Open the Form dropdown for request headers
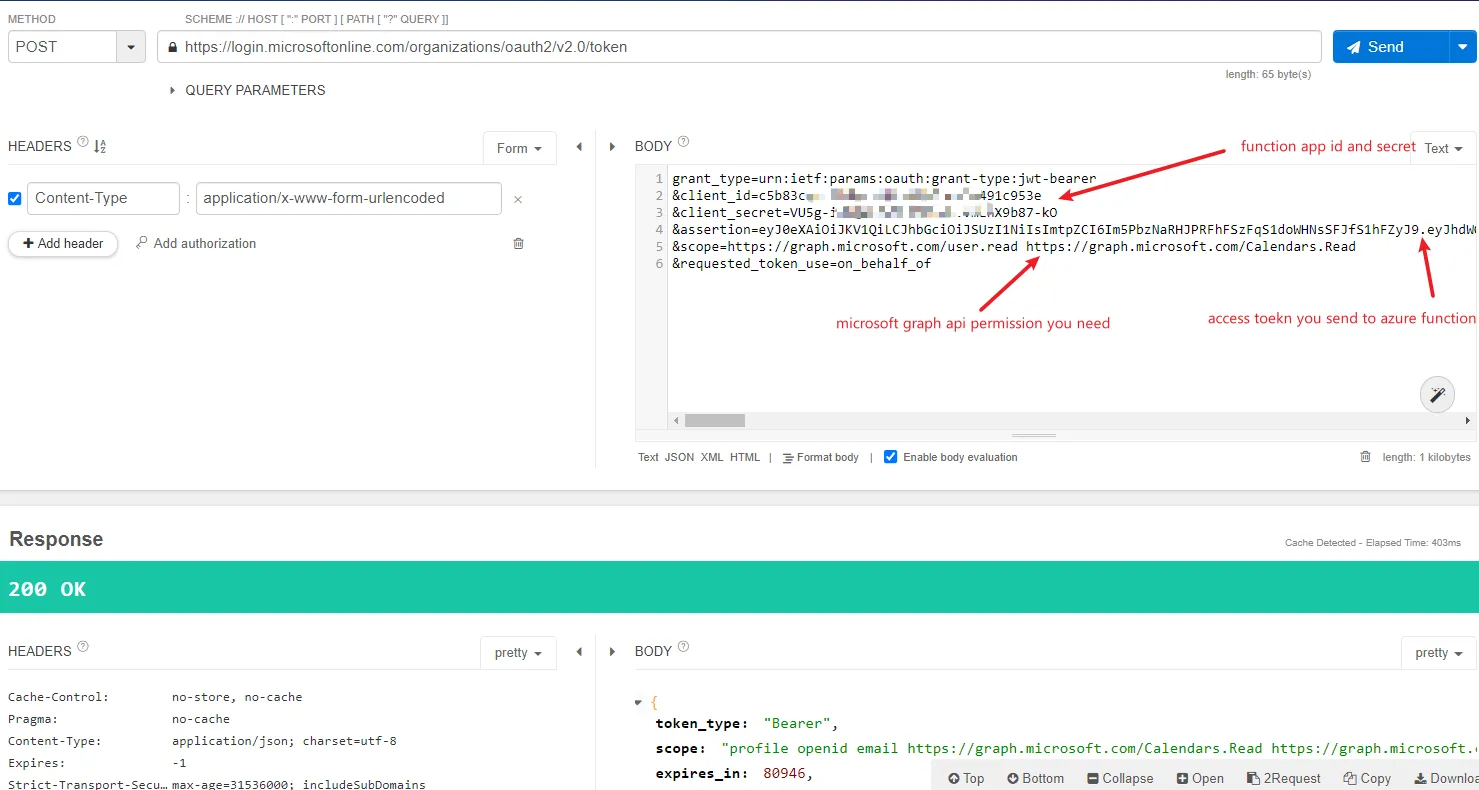The height and width of the screenshot is (790, 1479). [x=519, y=148]
